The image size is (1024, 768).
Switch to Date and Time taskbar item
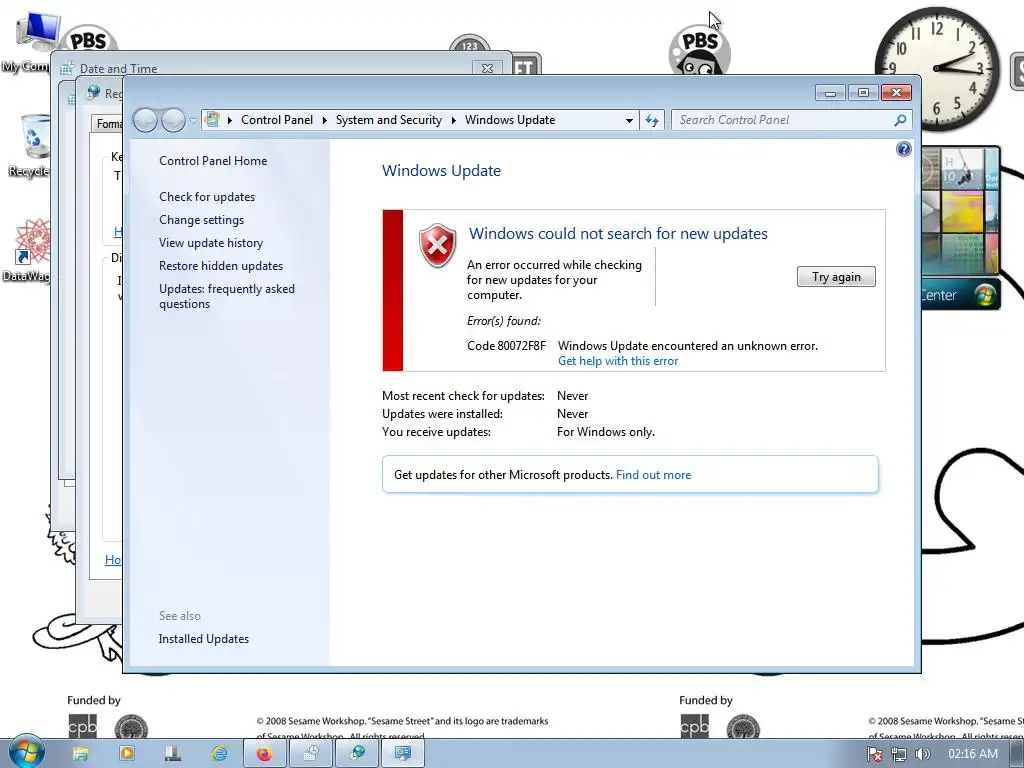click(311, 754)
